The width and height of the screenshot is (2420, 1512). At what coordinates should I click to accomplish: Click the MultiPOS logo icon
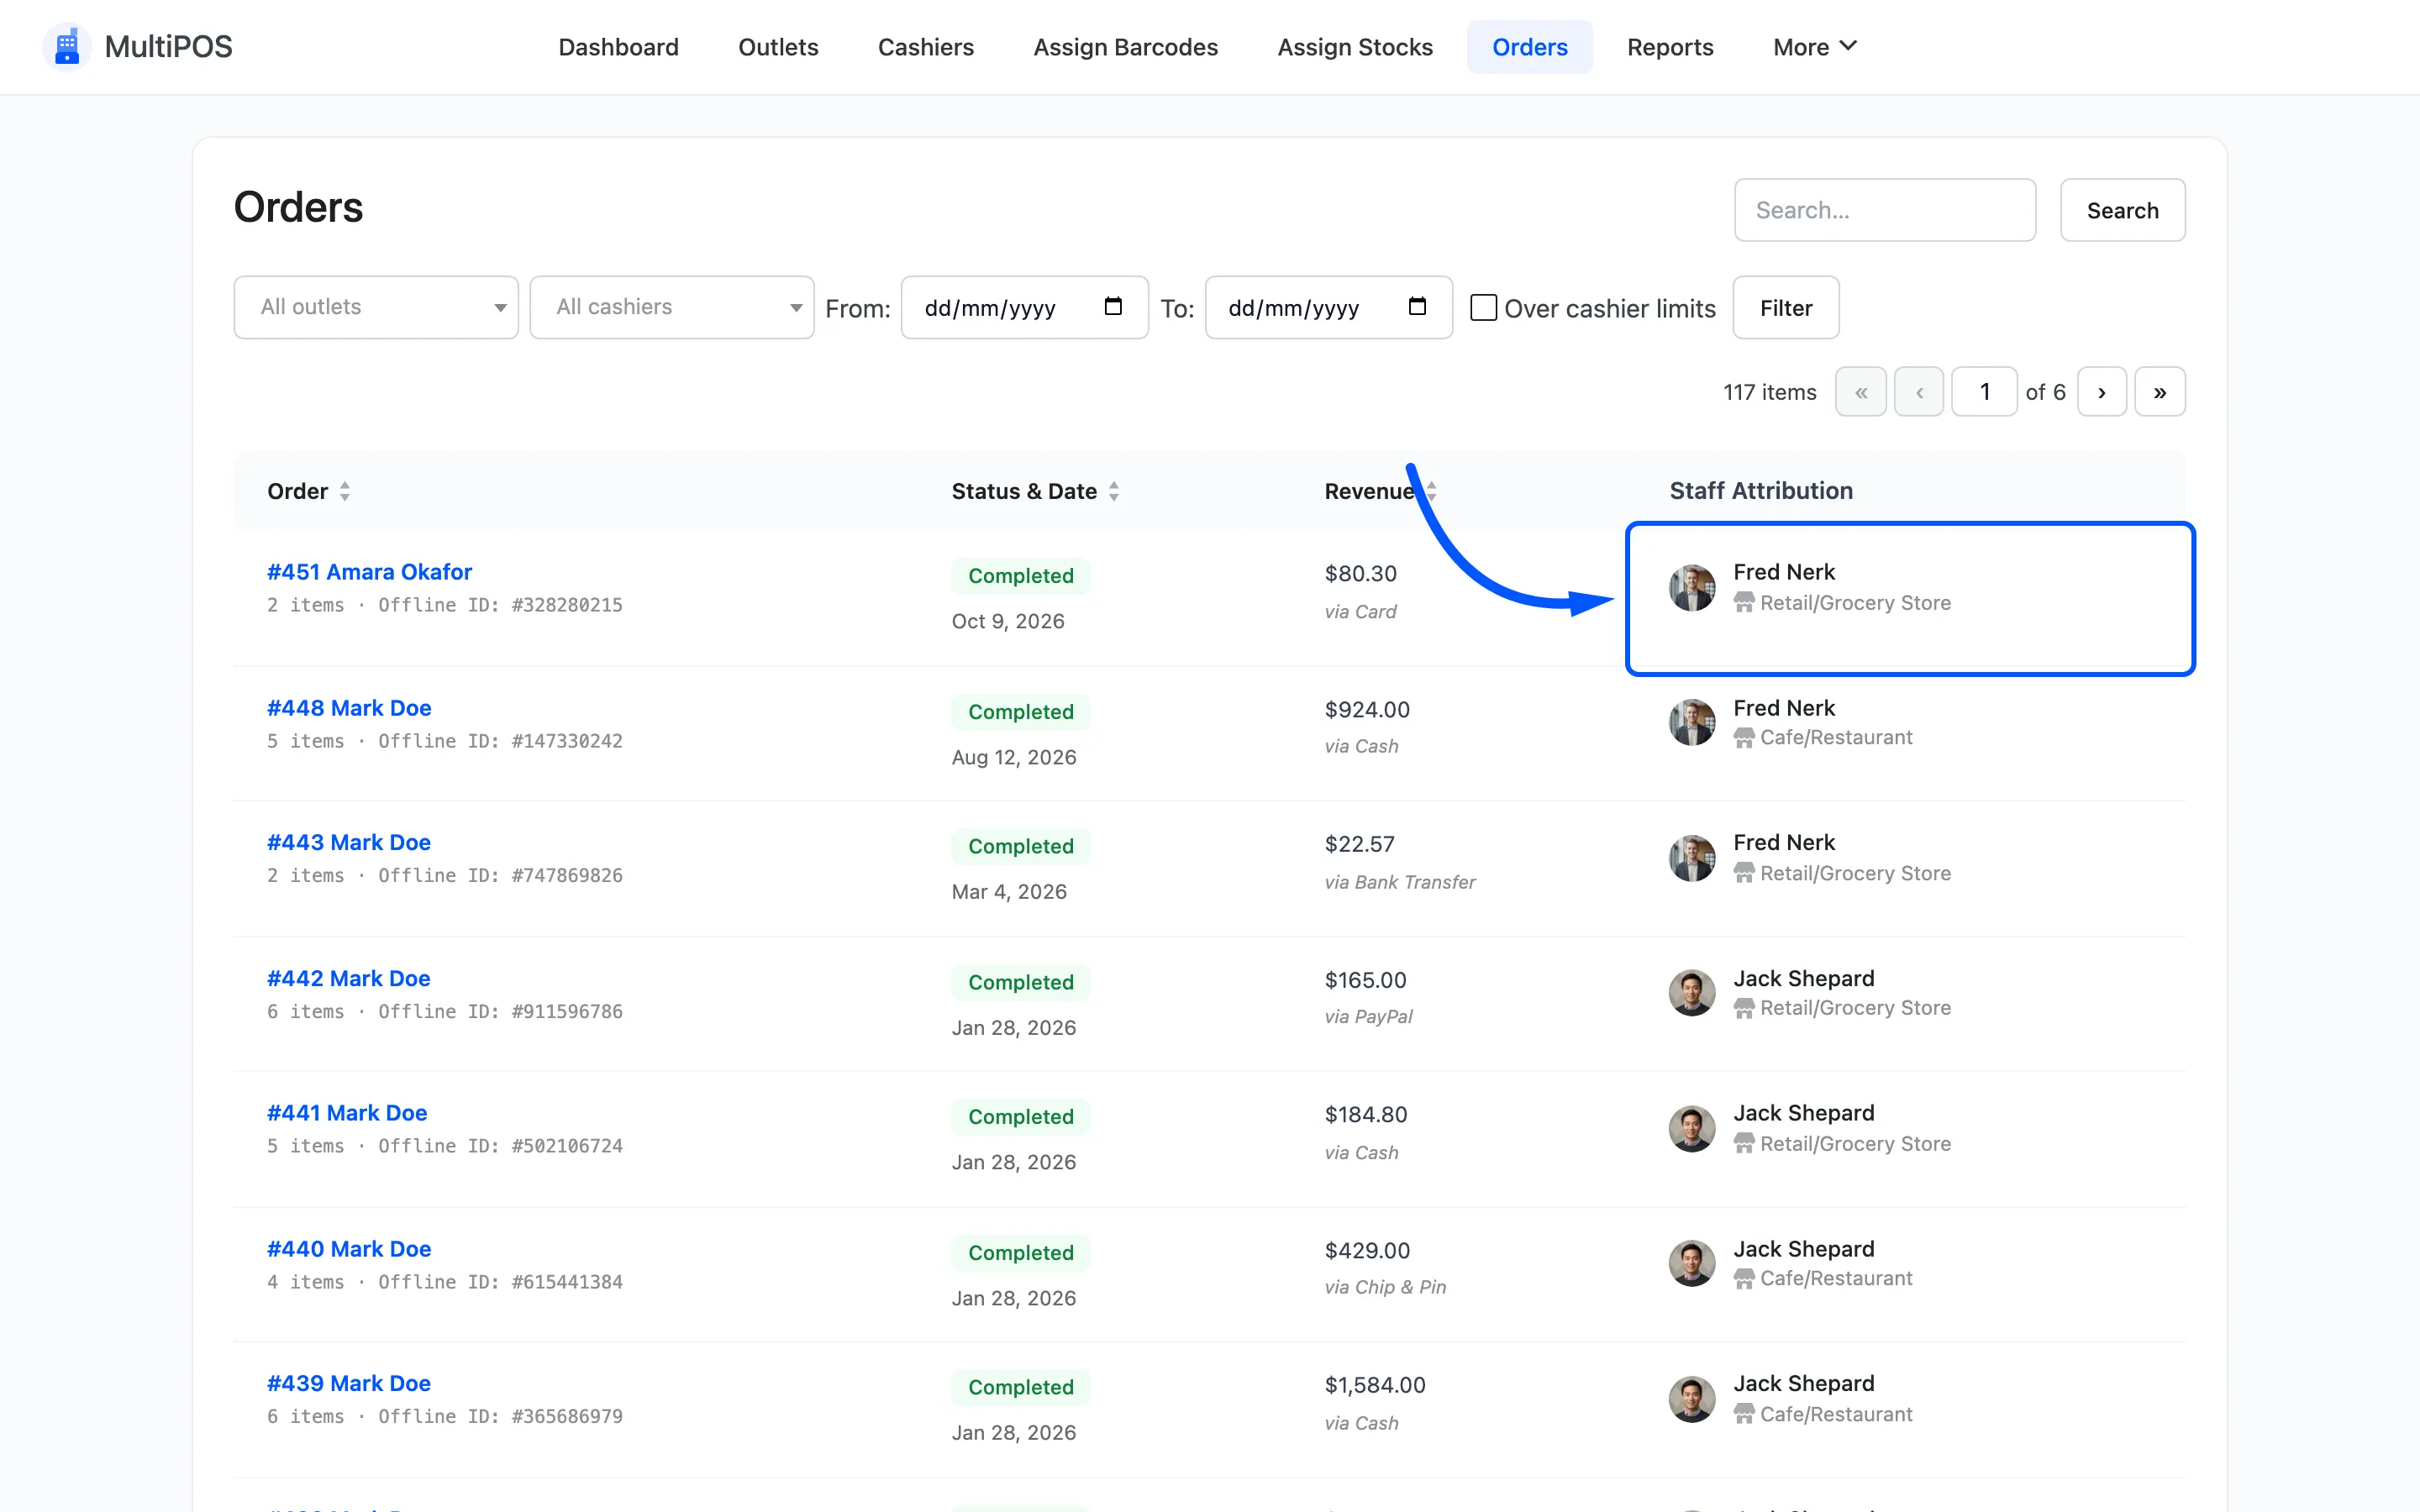click(x=67, y=47)
